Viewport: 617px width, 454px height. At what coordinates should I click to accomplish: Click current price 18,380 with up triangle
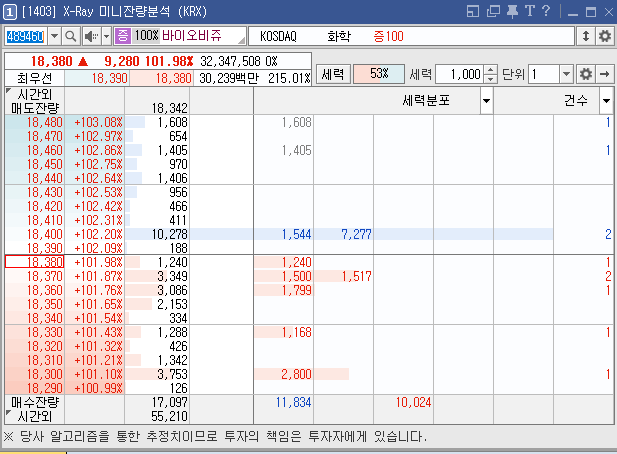(59, 61)
